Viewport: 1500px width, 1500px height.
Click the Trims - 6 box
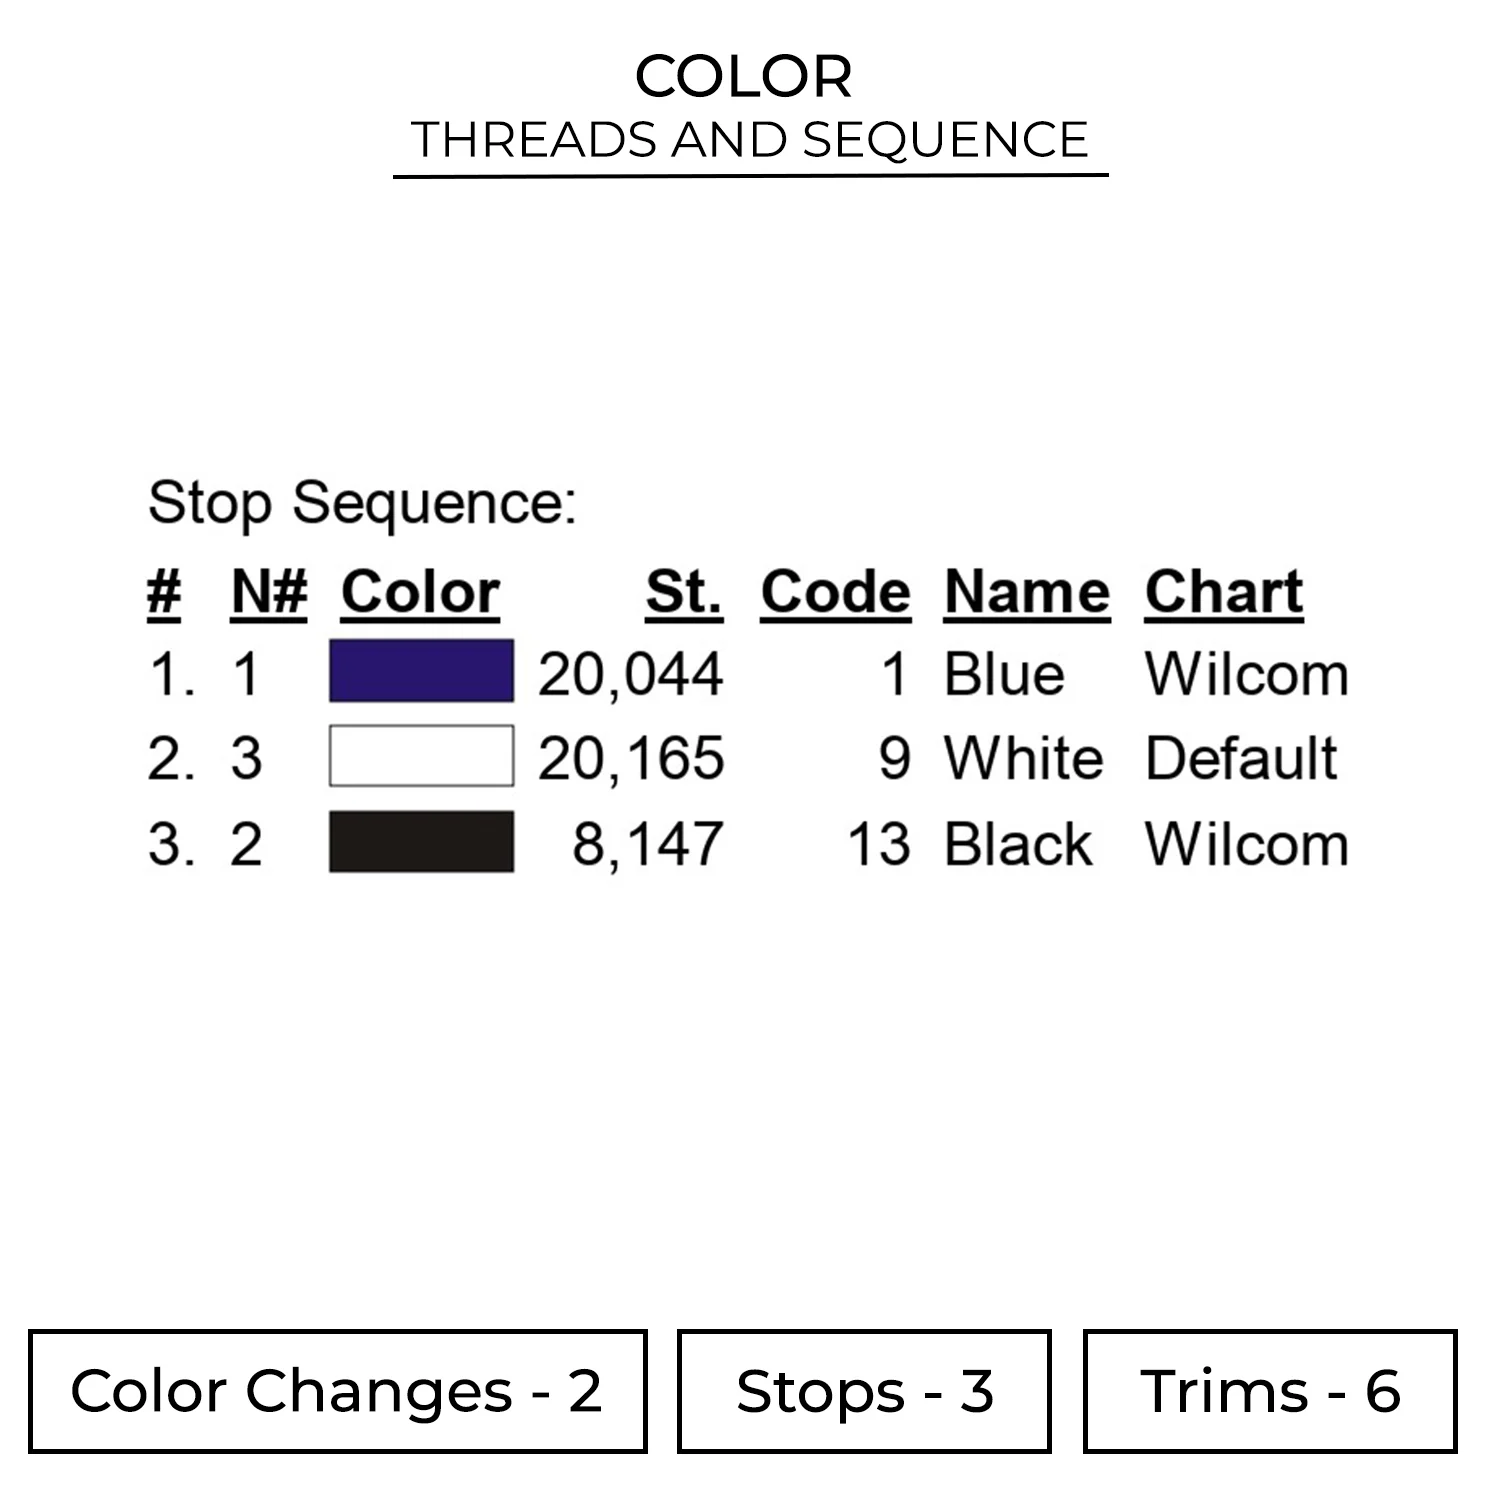[x=1269, y=1391]
